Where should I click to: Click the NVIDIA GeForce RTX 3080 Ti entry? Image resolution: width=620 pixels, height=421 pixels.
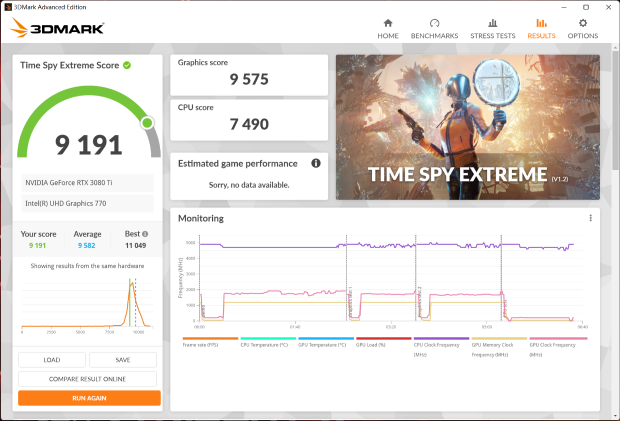pos(87,183)
